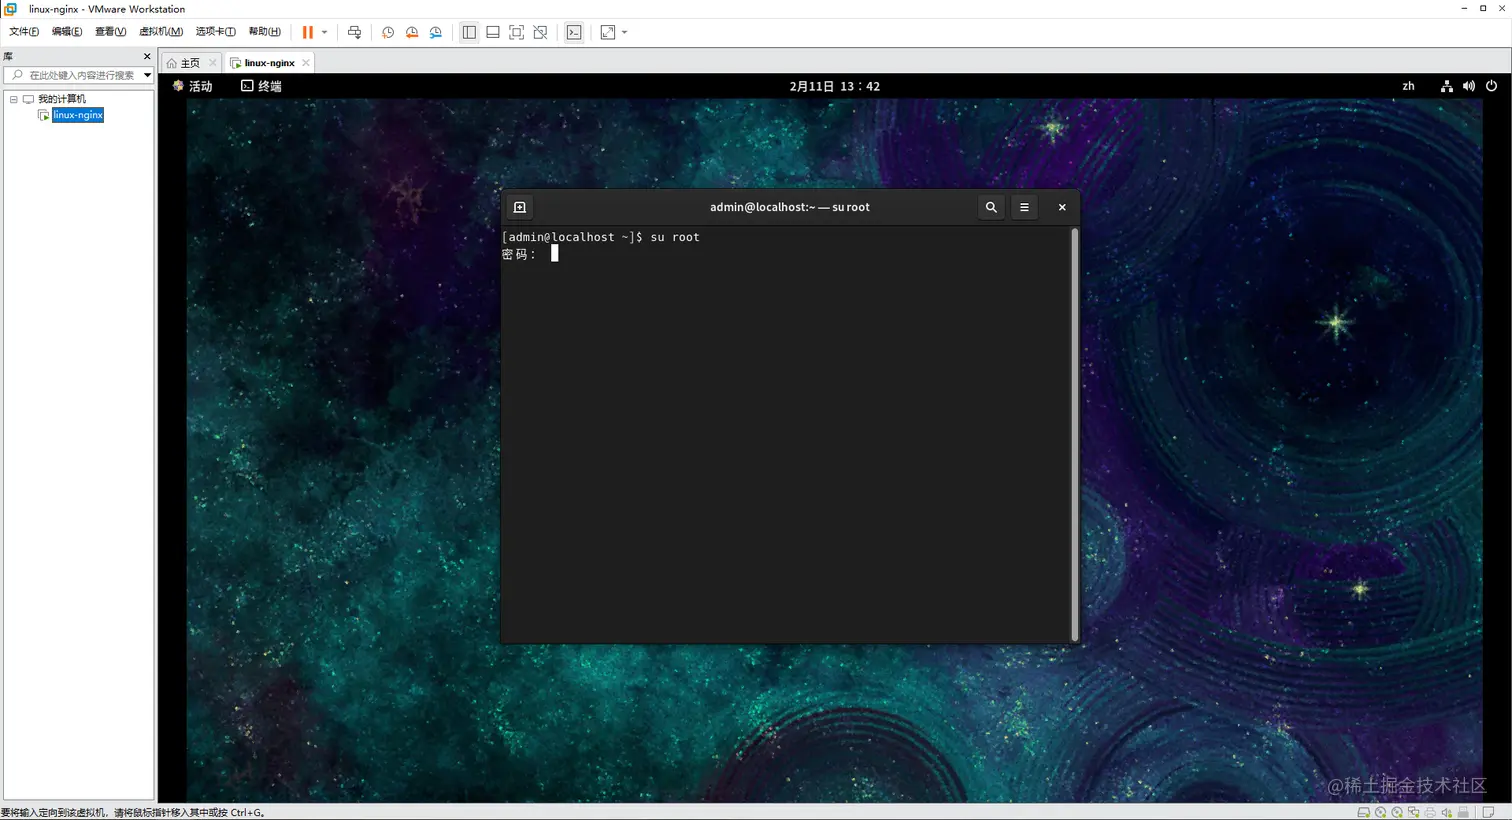Open the 终端 application menu in top bar
This screenshot has height=820, width=1512.
[x=262, y=86]
